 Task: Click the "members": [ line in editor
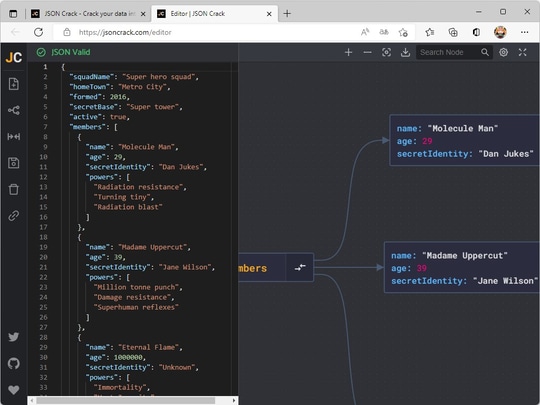tap(94, 127)
